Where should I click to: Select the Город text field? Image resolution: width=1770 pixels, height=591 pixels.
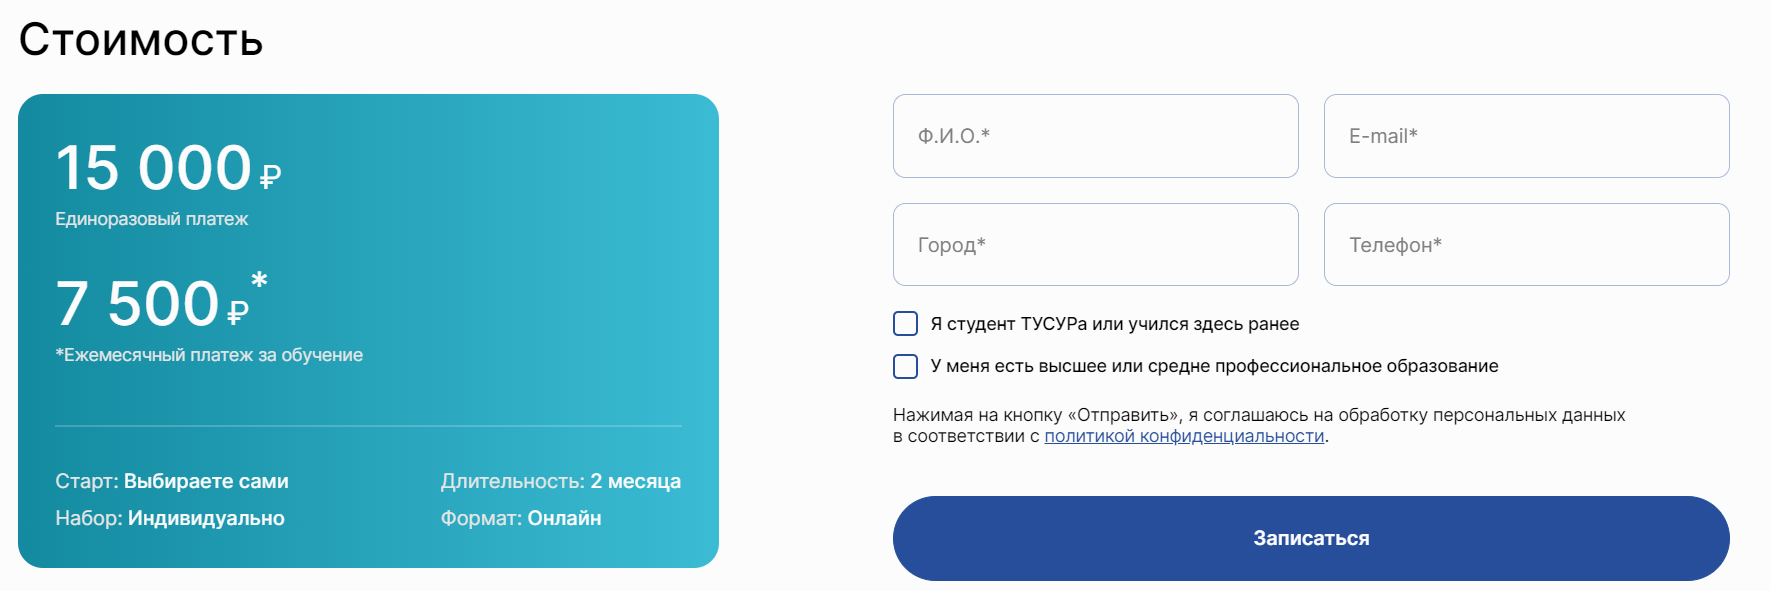tap(1095, 245)
